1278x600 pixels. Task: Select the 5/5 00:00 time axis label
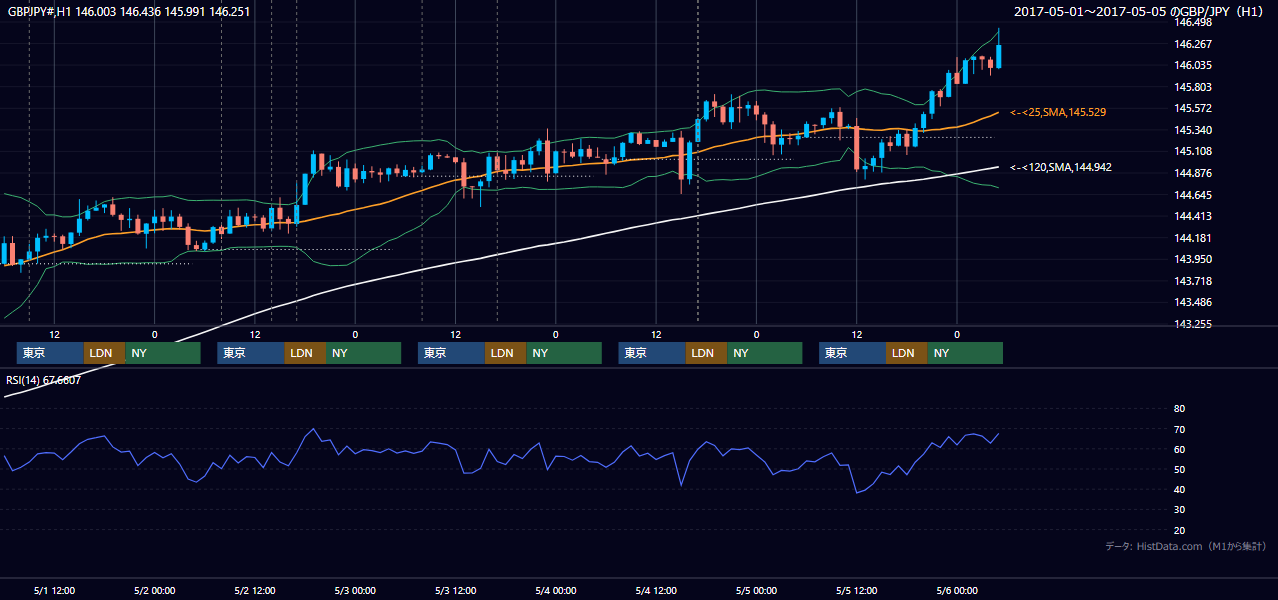(x=756, y=590)
